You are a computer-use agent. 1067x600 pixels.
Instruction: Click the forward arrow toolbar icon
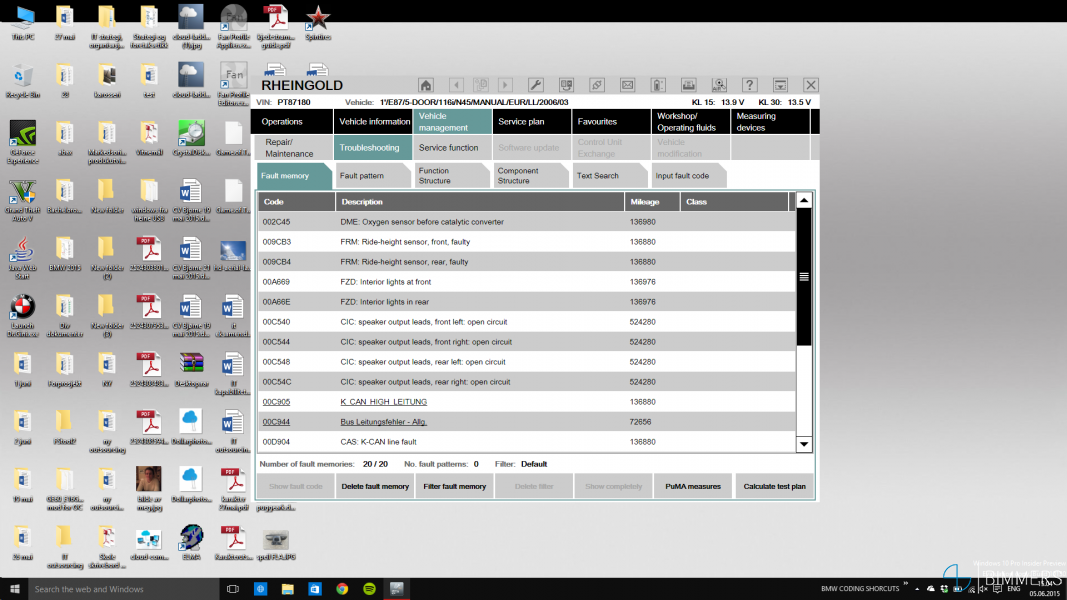(505, 85)
